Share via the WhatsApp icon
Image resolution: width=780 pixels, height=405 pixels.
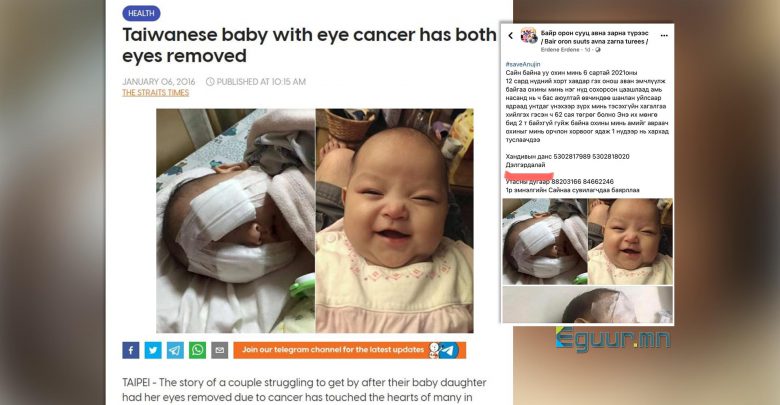point(197,350)
